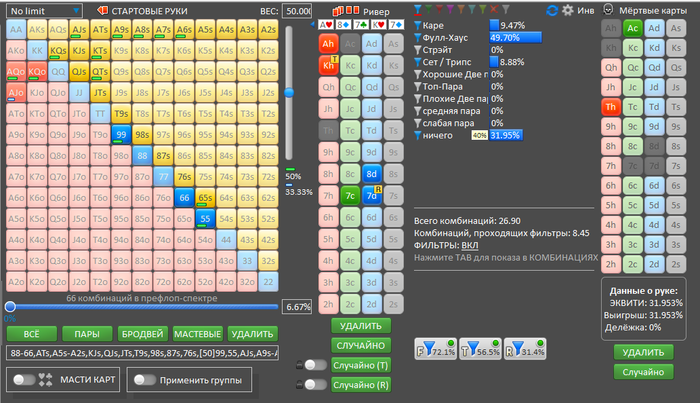Click the turn filter button T 56.5%
This screenshot has height=403, width=700.
[x=480, y=349]
